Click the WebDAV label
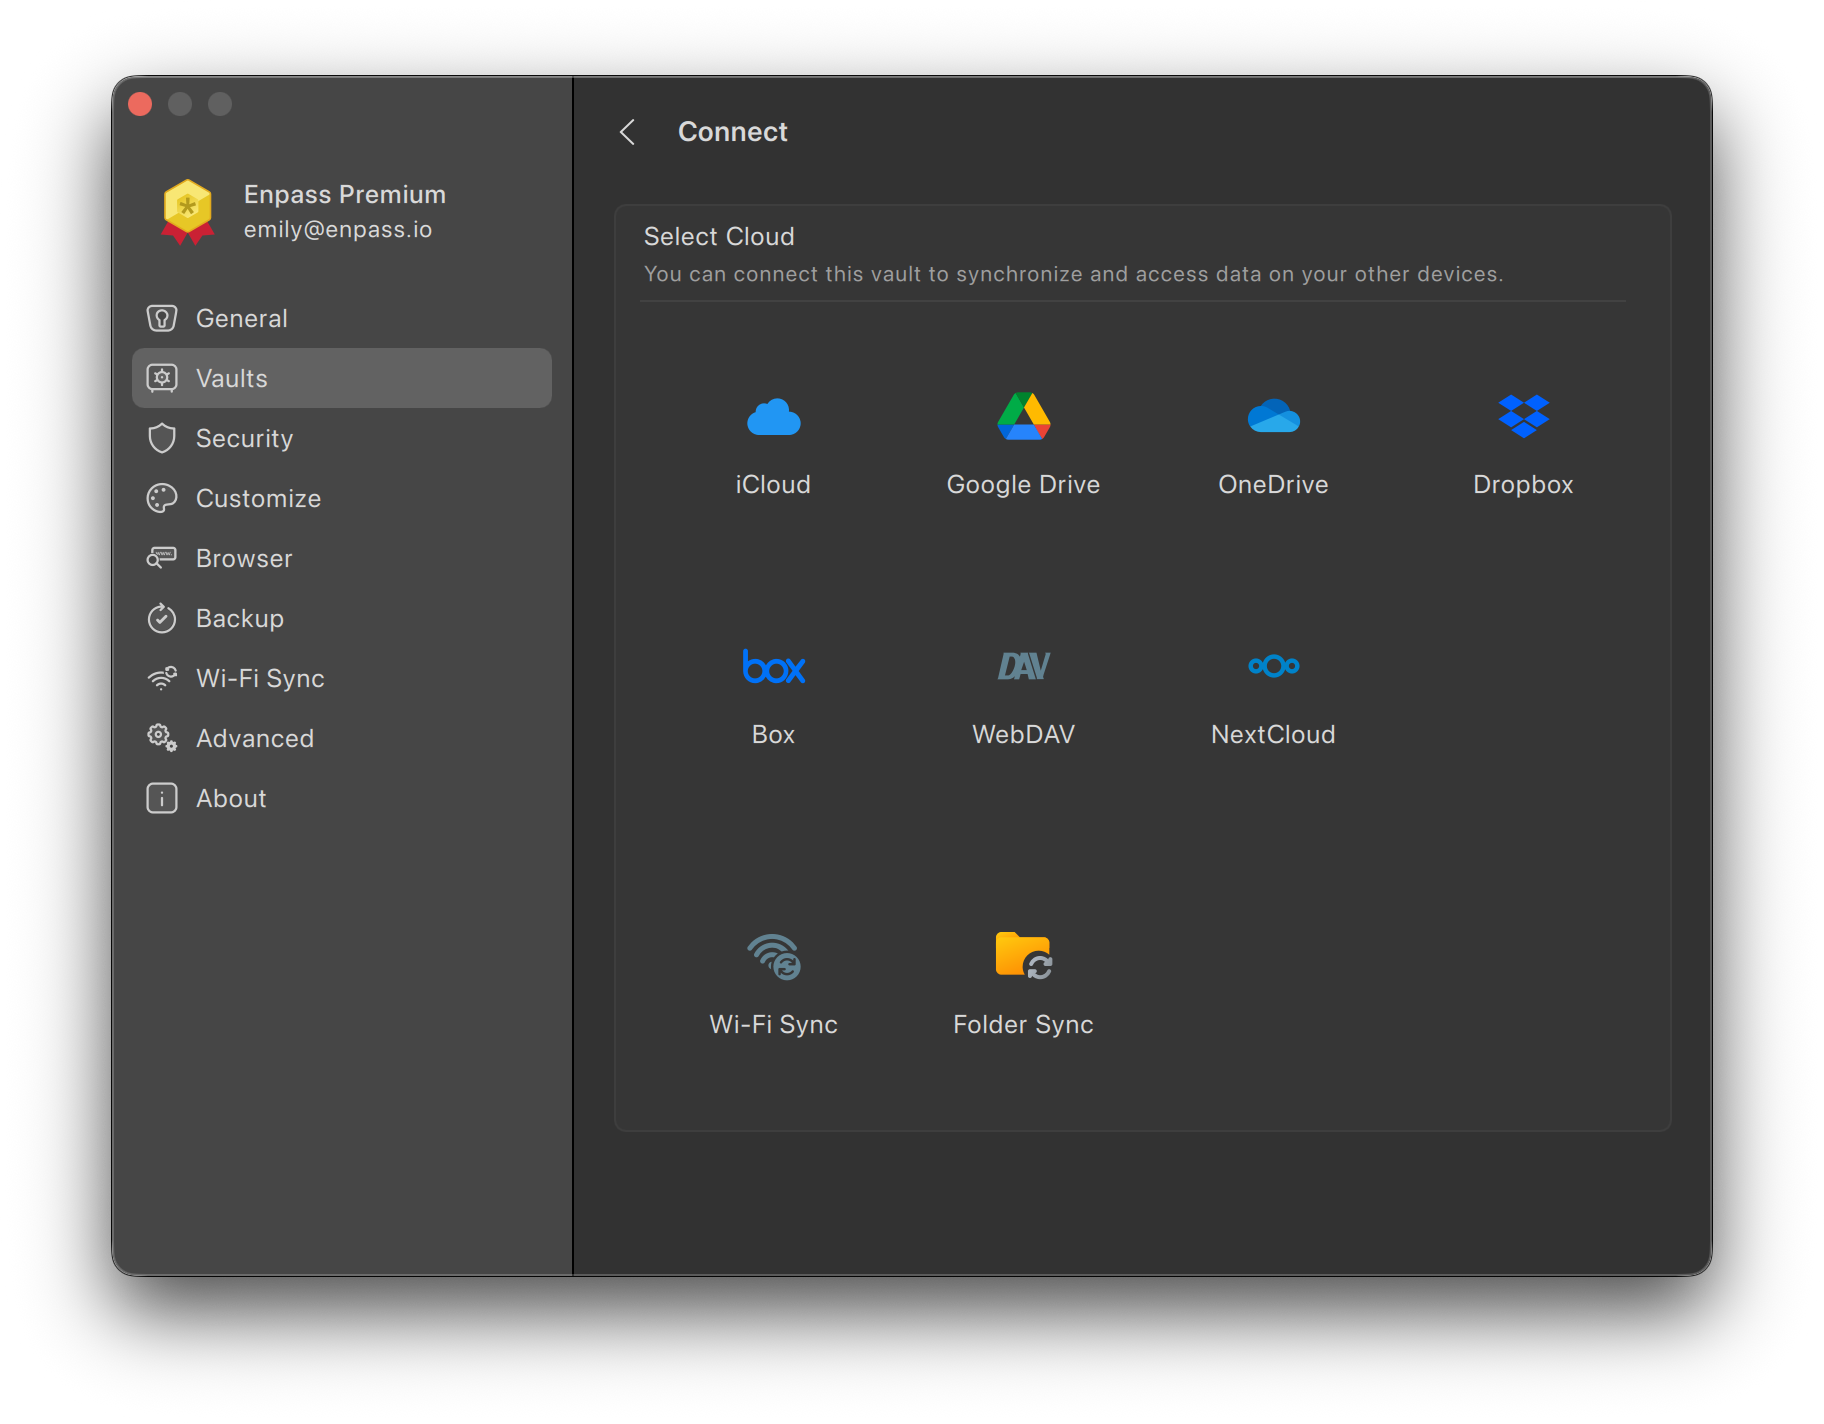 tap(1023, 735)
